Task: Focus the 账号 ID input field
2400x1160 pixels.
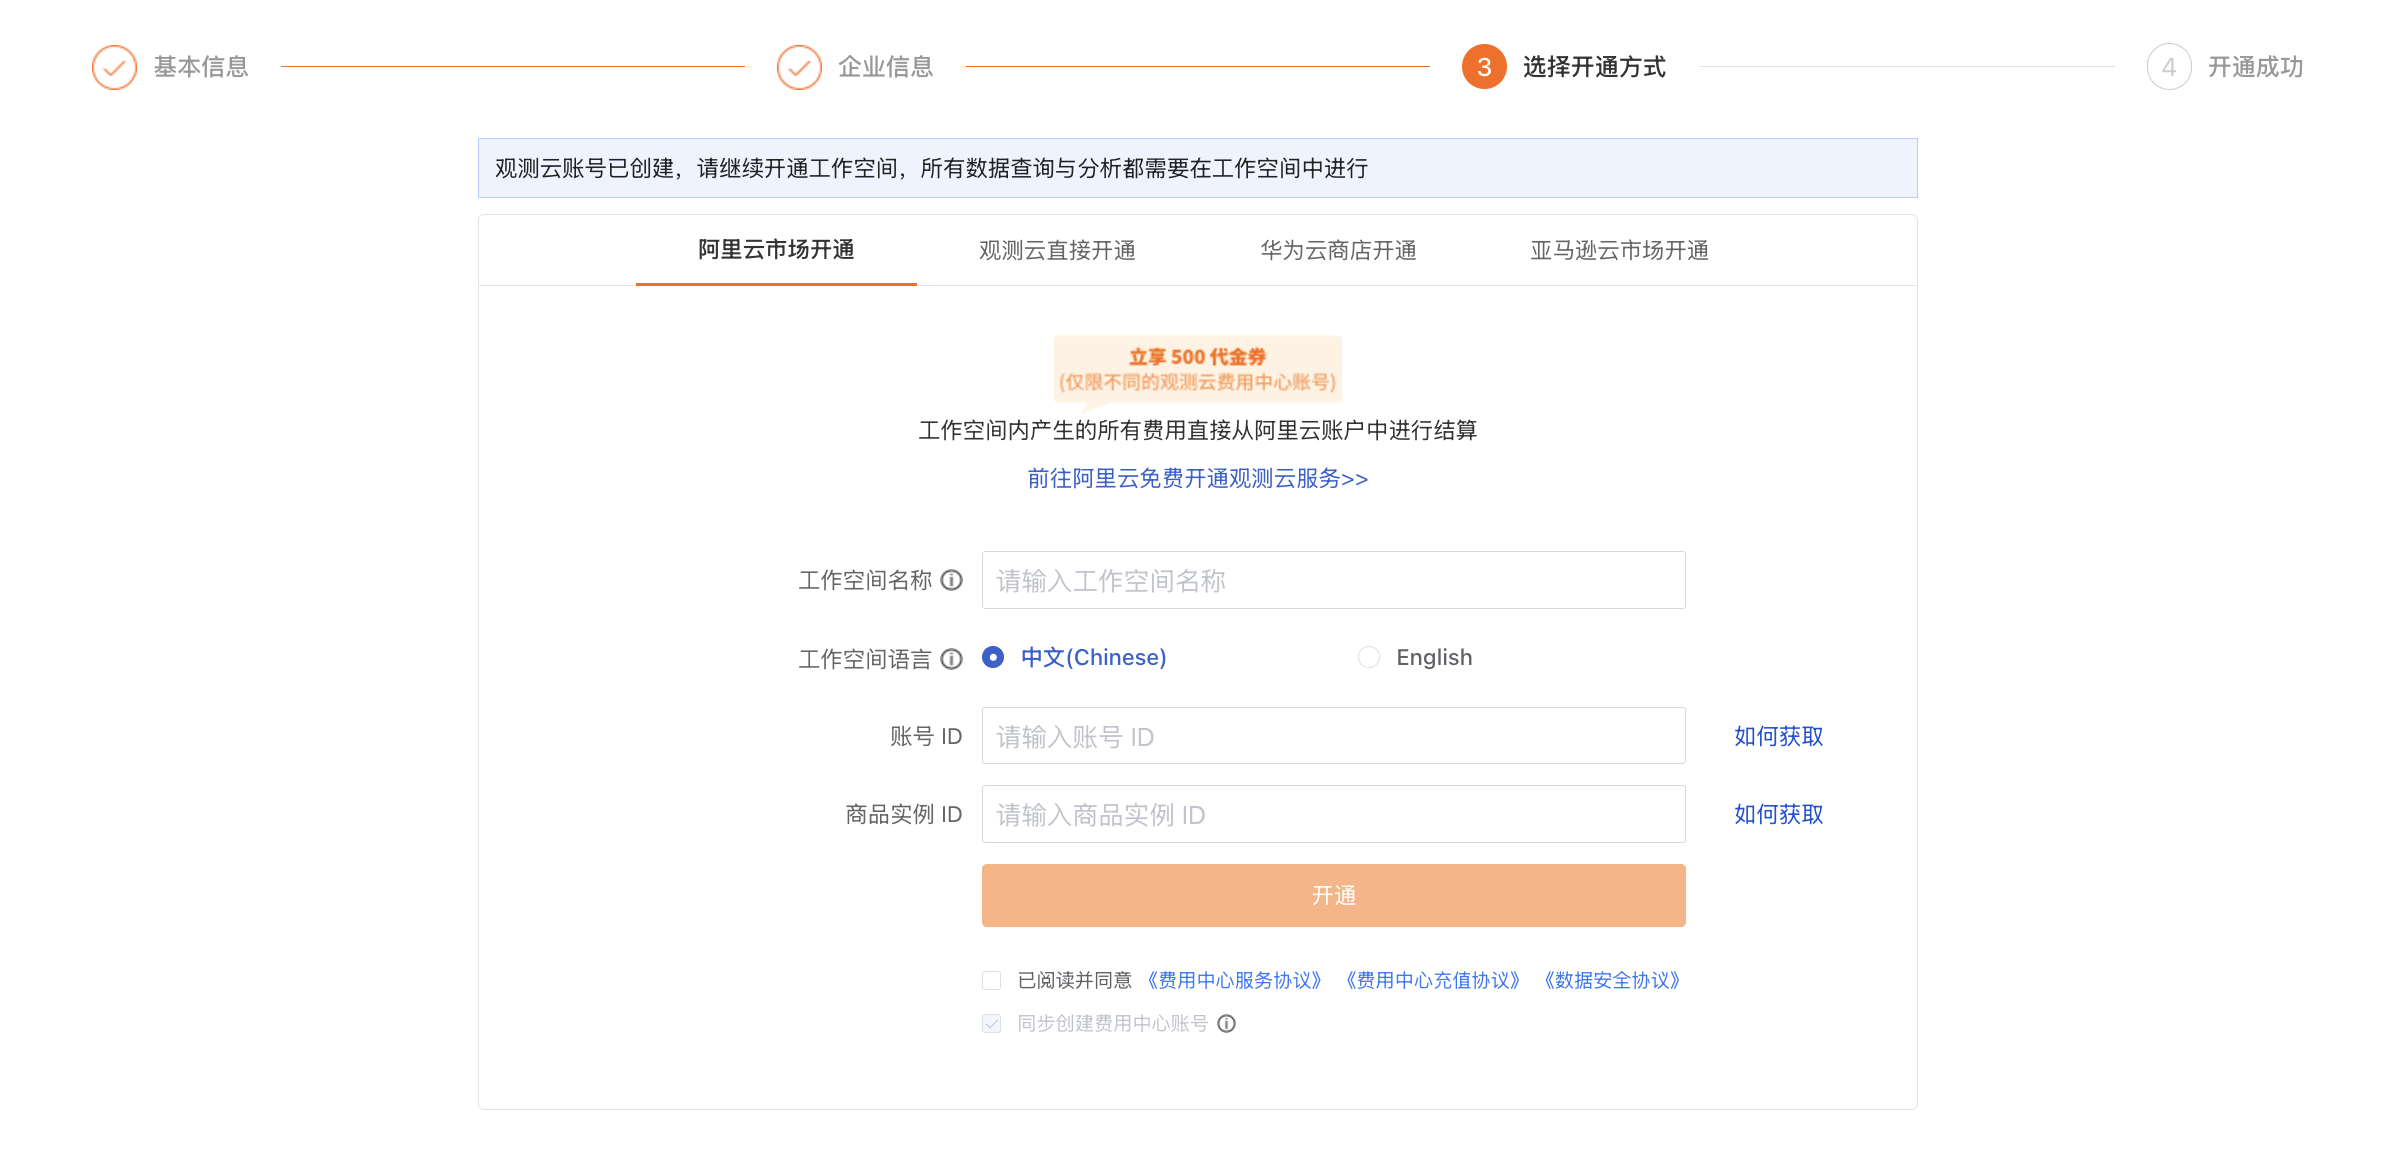Action: point(1333,736)
